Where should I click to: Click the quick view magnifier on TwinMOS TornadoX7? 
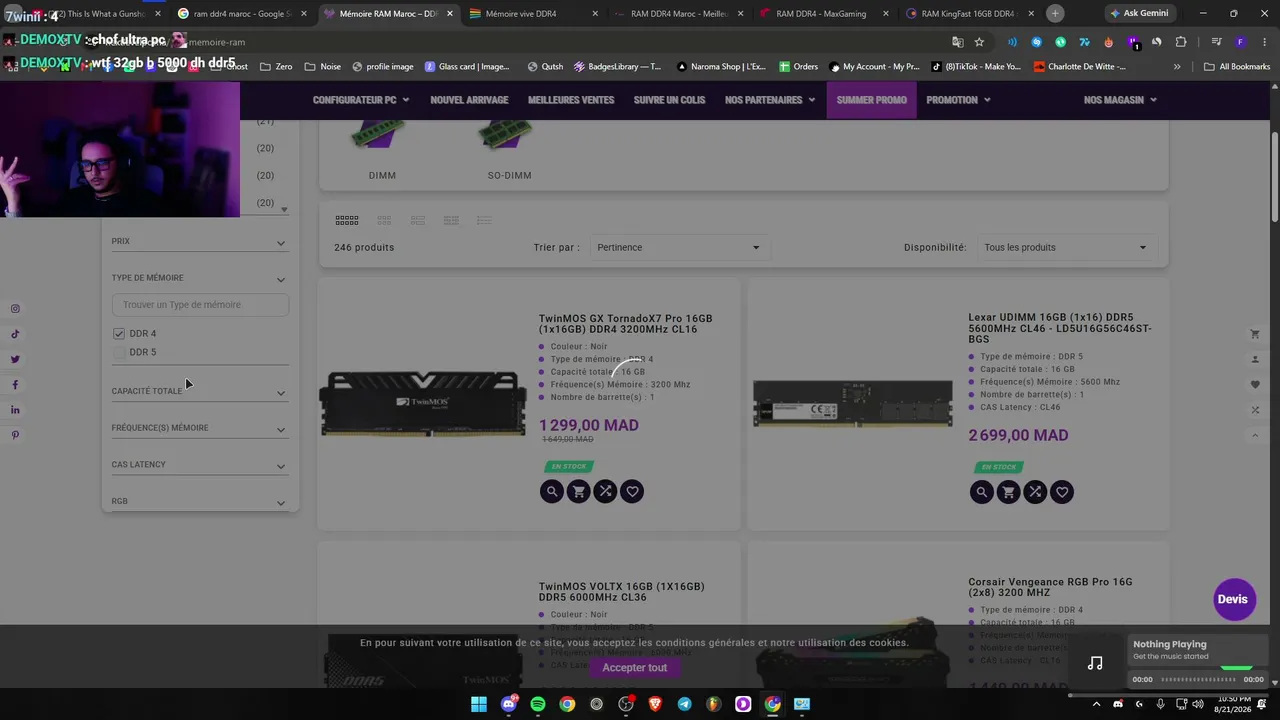click(x=552, y=491)
